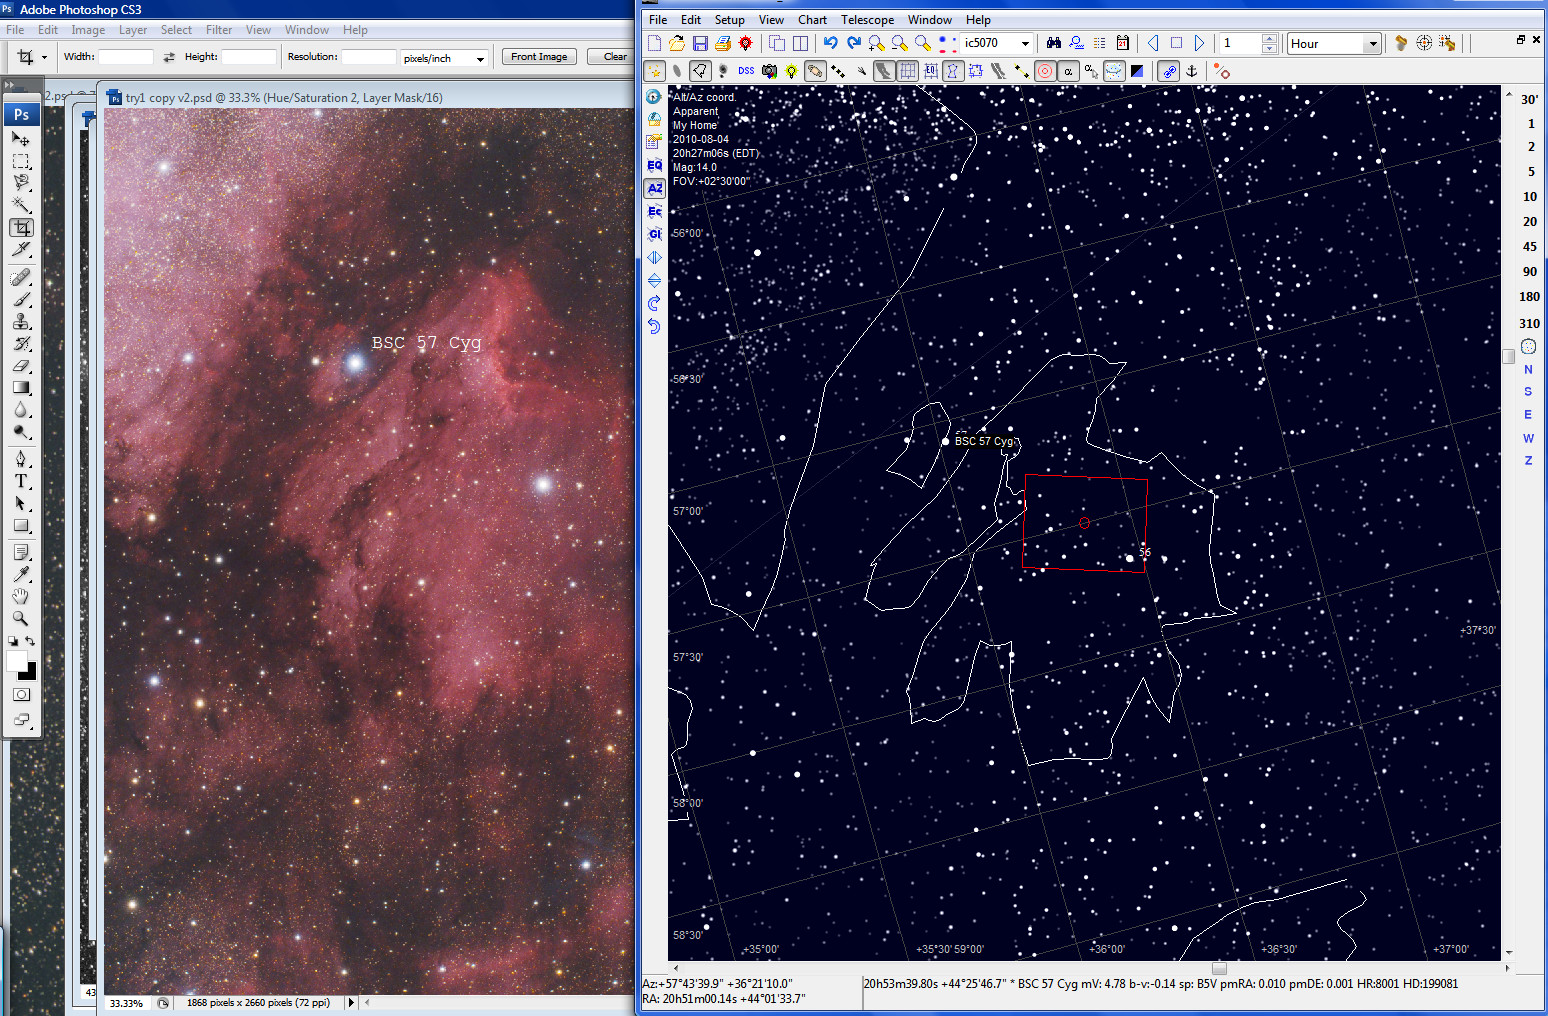Click the Save chart floppy icon
1548x1016 pixels.
[700, 43]
